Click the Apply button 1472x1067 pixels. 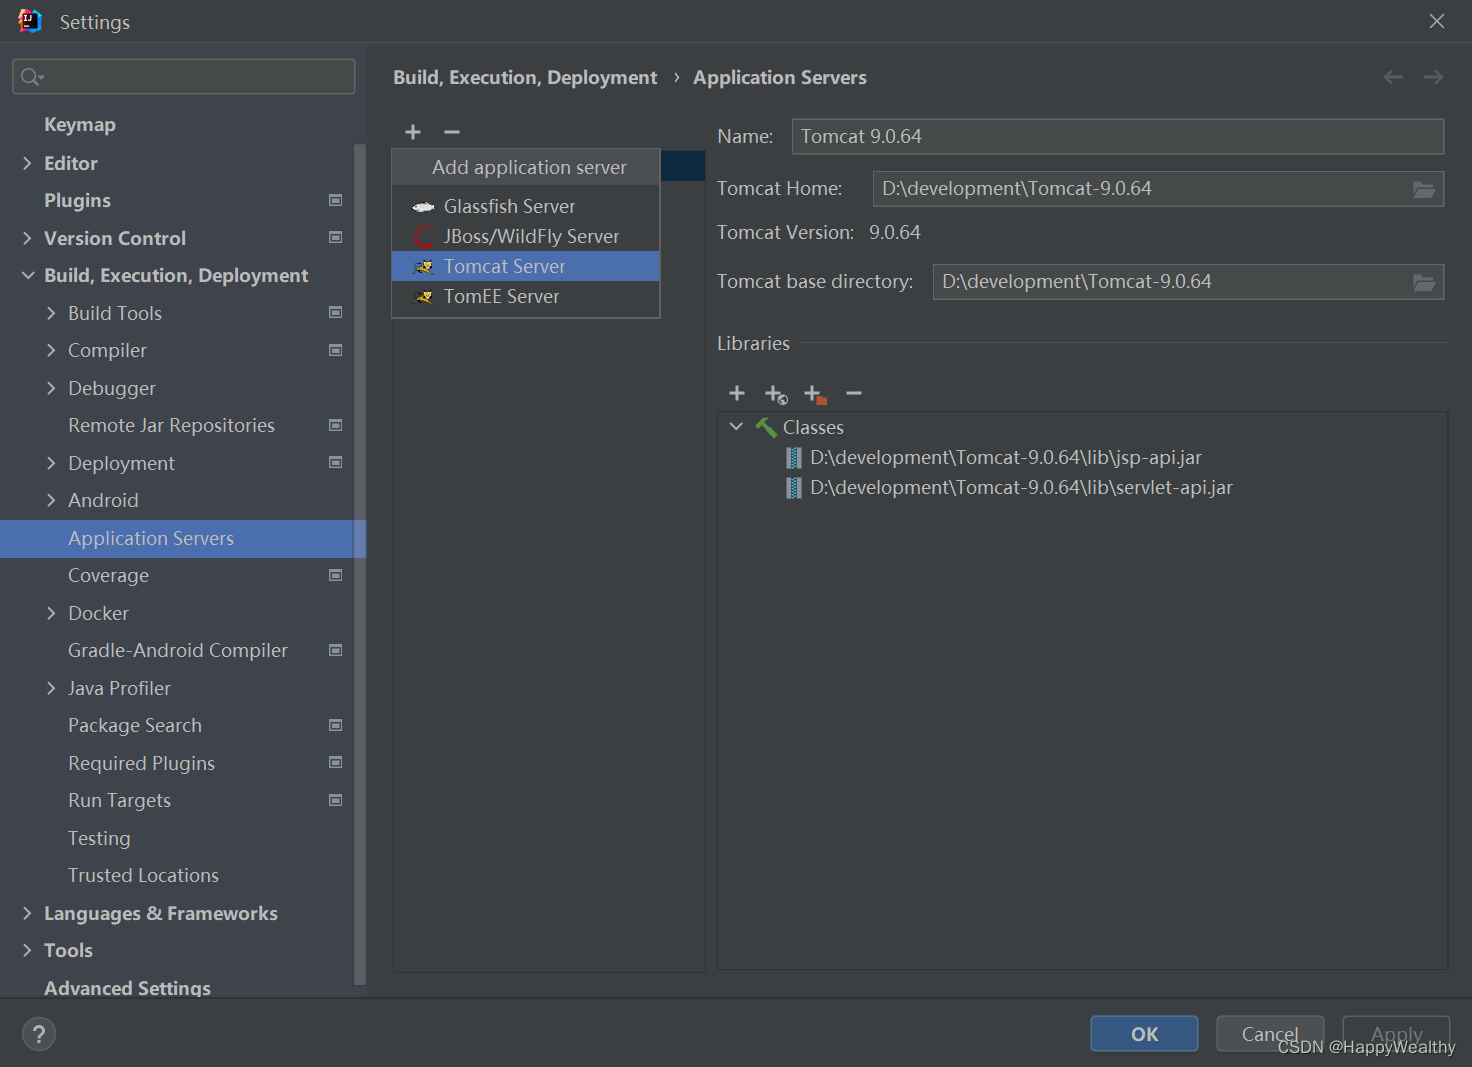[1396, 1034]
